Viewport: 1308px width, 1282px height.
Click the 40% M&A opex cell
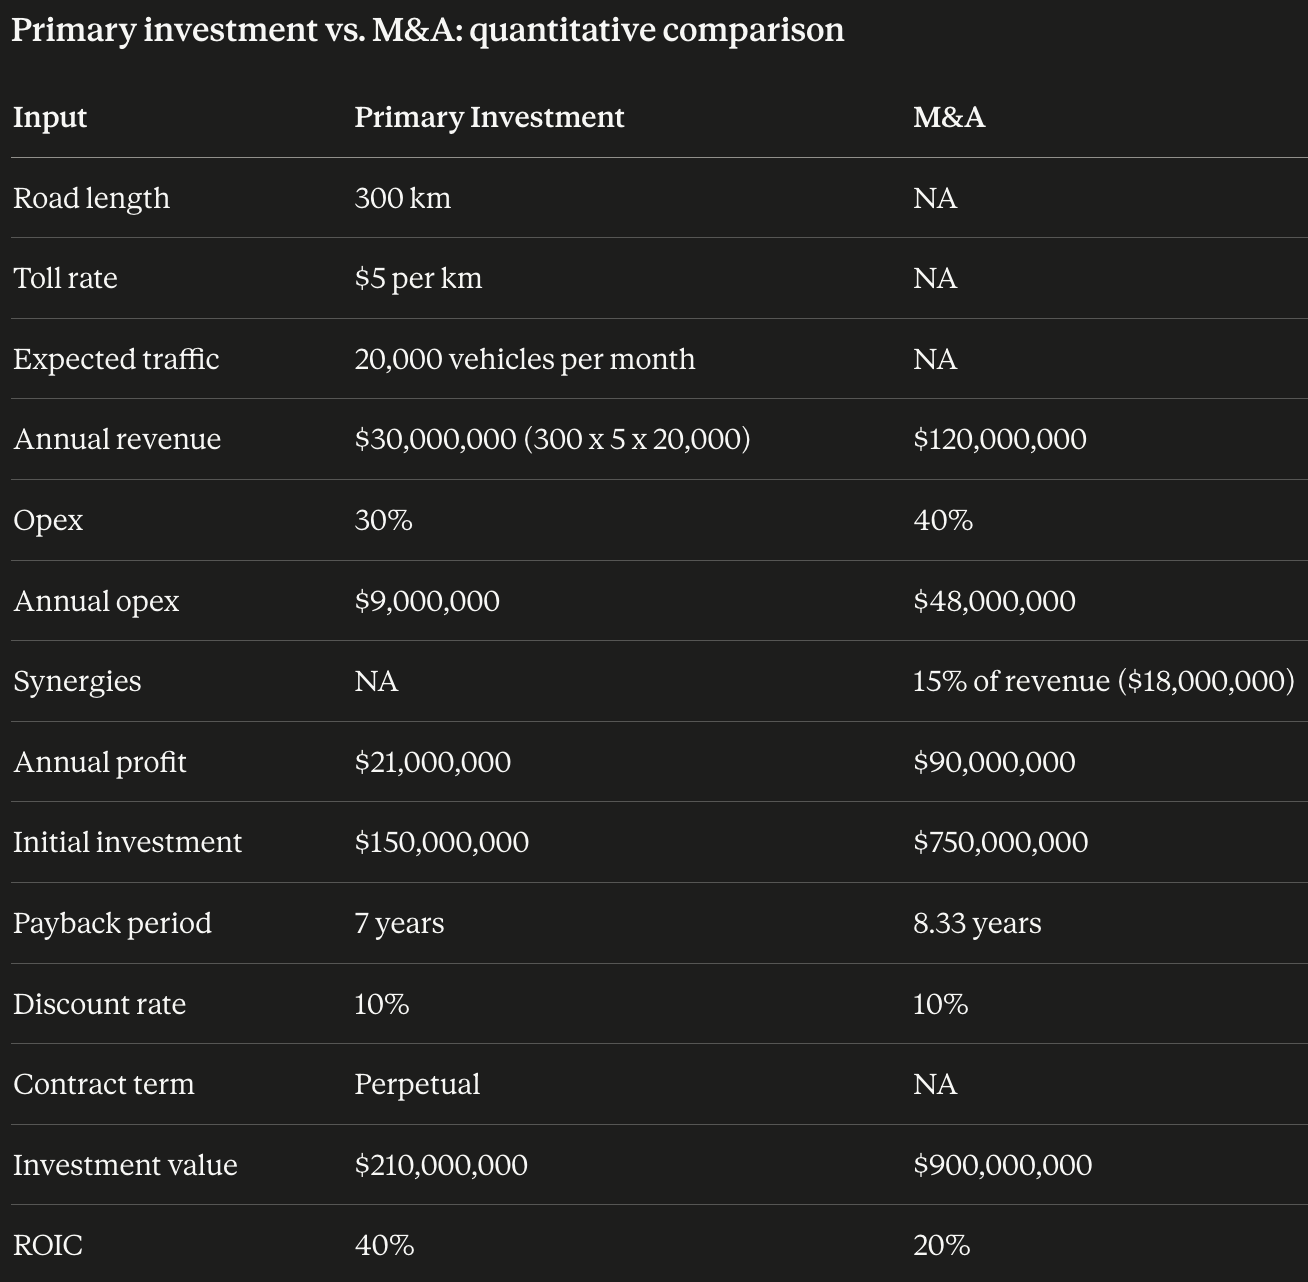[943, 520]
